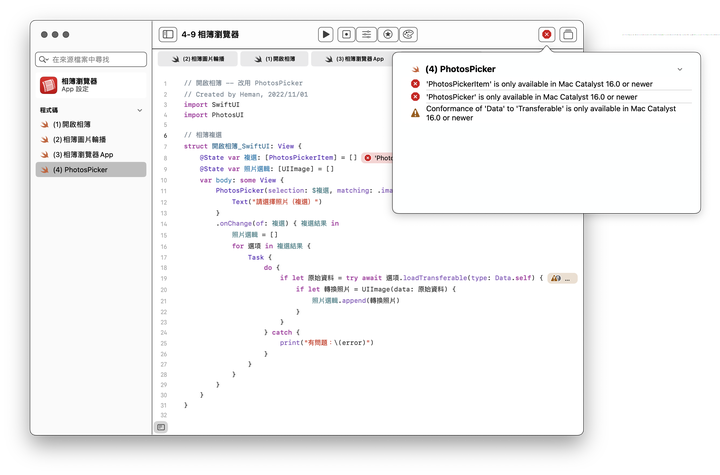
Task: Click the struct 開啟相簿_SwiftUI declaration line
Action: click(x=242, y=146)
